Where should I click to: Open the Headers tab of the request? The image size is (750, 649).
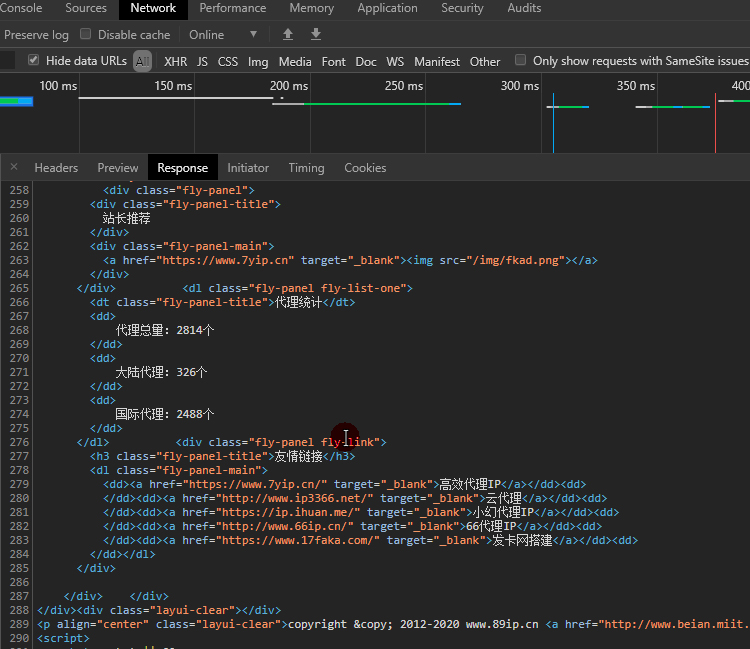click(56, 168)
